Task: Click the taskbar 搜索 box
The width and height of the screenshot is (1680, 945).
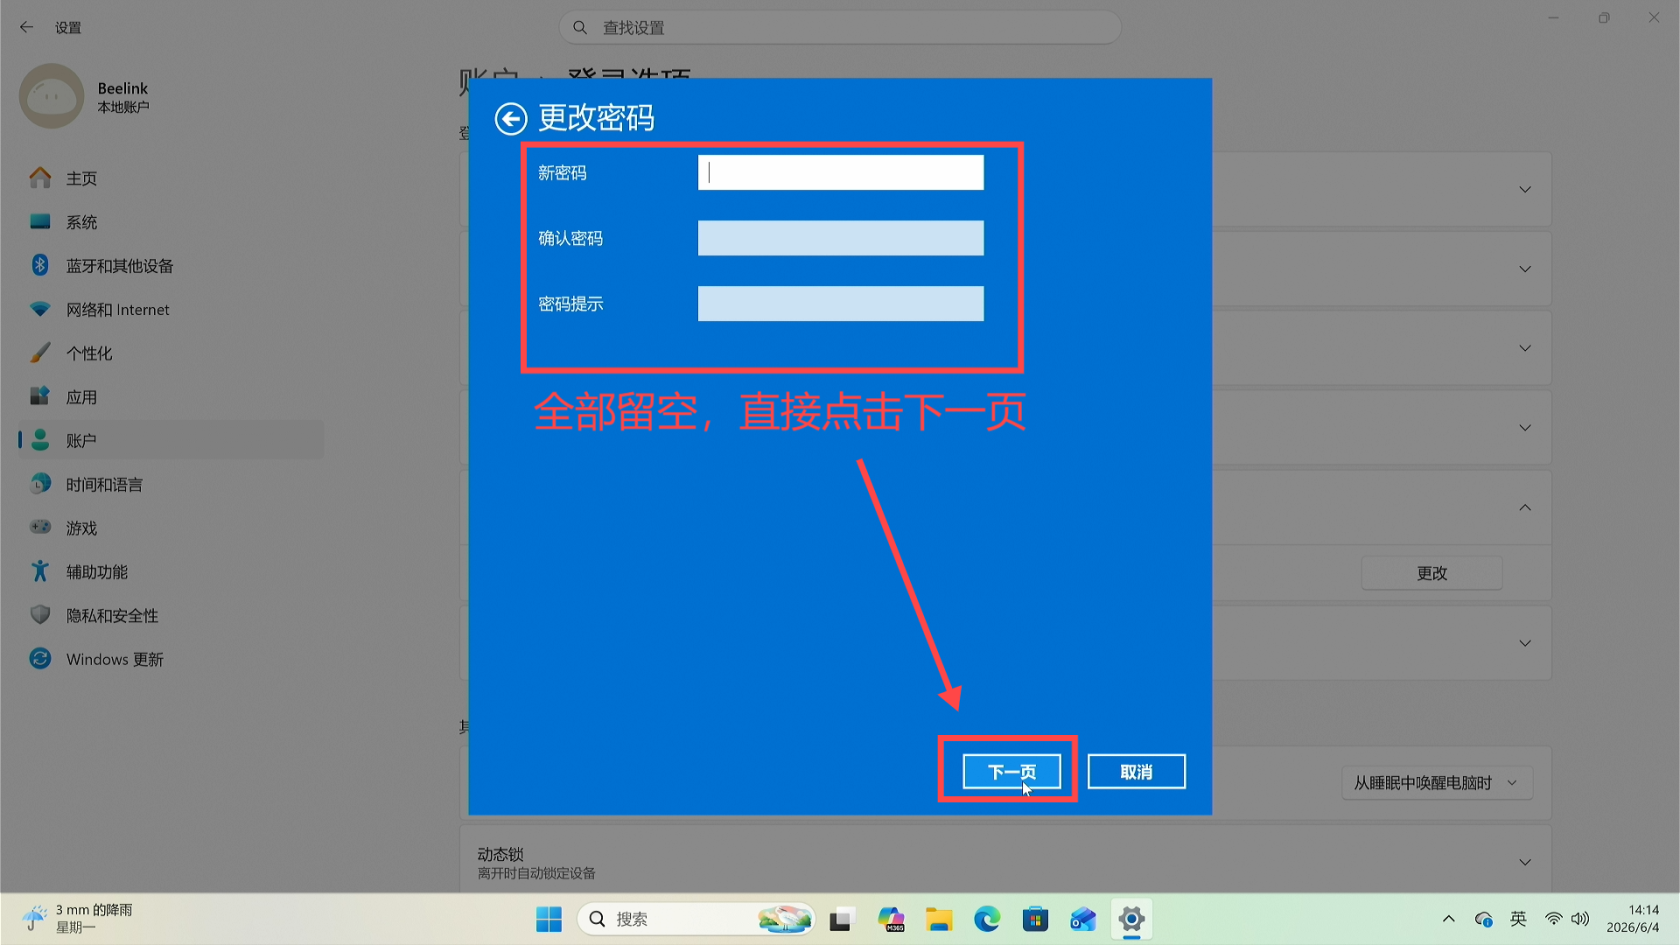Action: point(696,919)
